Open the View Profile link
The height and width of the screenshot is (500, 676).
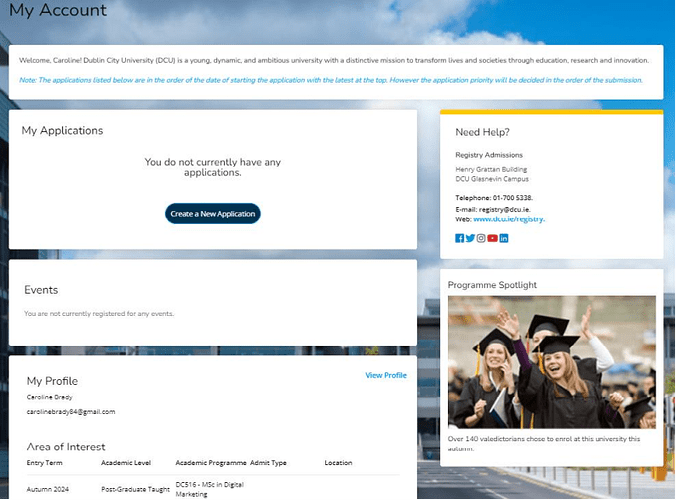tap(386, 375)
